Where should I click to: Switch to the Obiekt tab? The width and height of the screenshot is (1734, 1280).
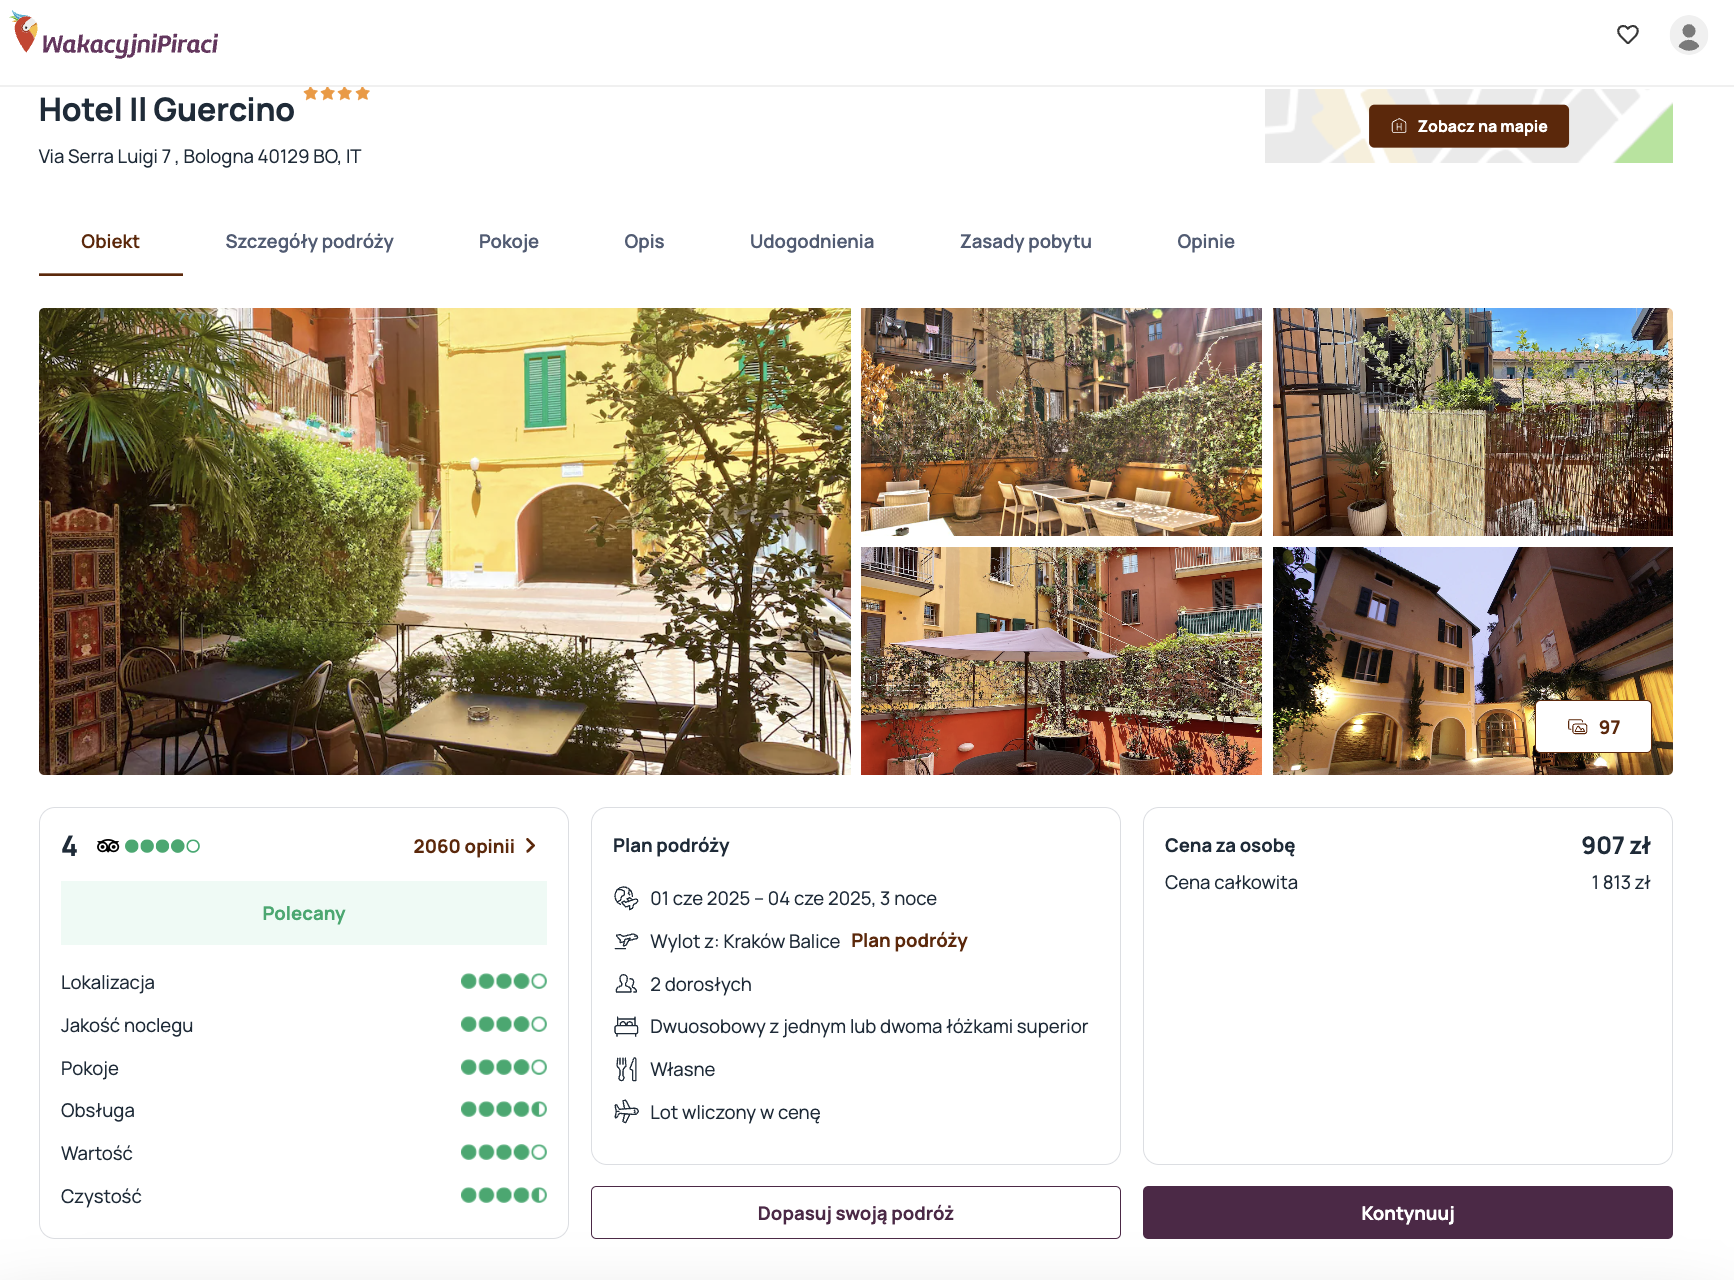[x=110, y=241]
